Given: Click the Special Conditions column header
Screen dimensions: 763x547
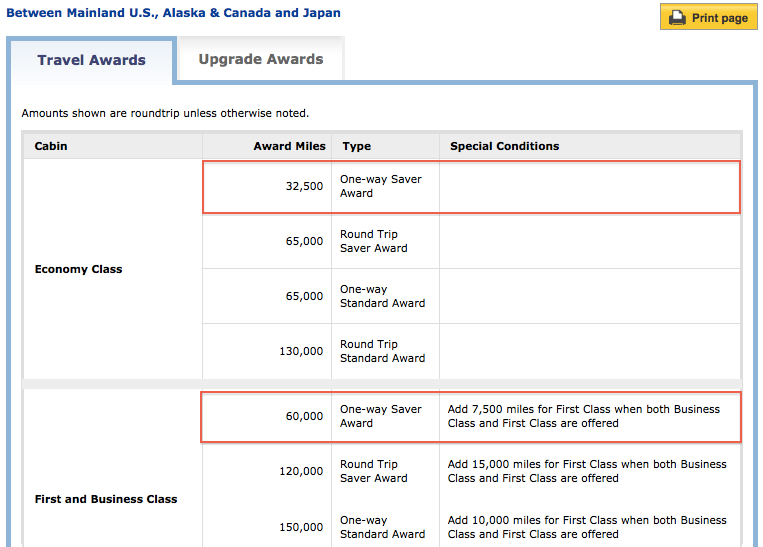Looking at the screenshot, I should pyautogui.click(x=505, y=146).
